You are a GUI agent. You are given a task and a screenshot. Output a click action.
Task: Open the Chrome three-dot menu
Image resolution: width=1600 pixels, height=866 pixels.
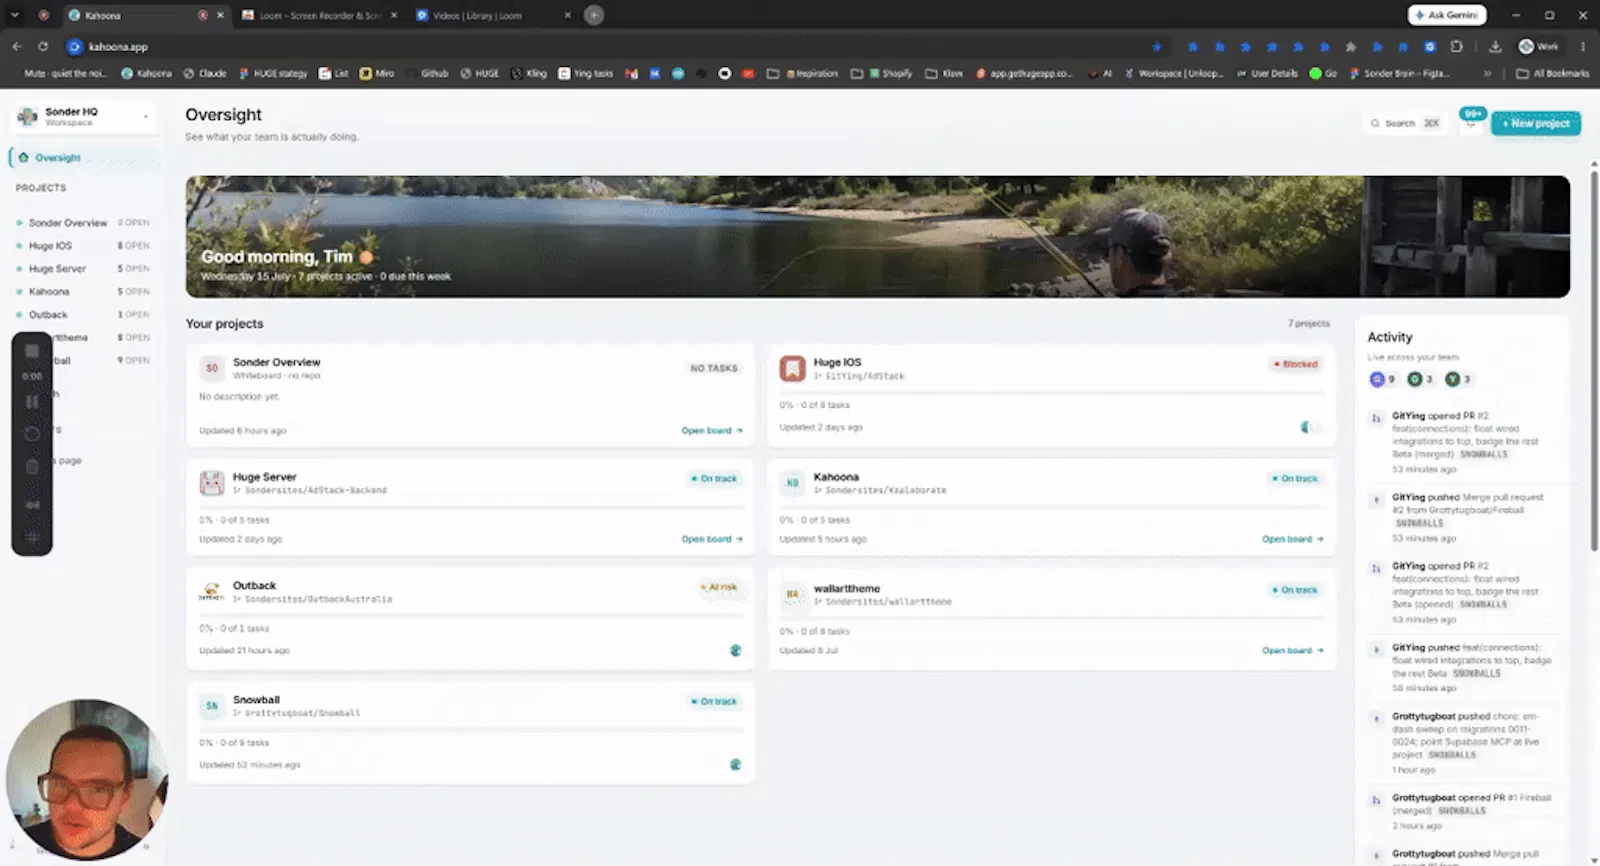tap(1582, 46)
